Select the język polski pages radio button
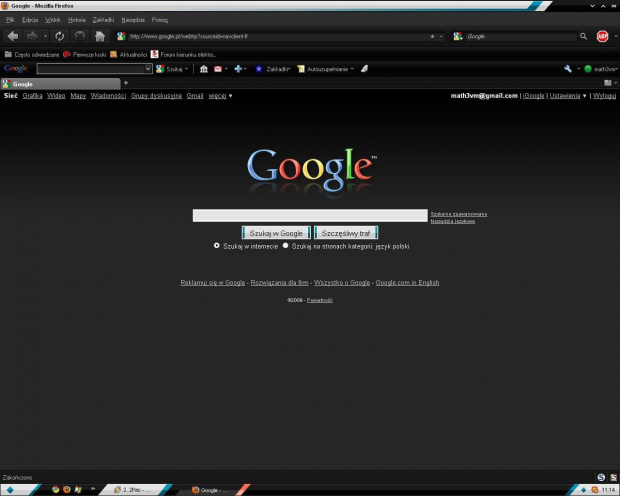The height and width of the screenshot is (496, 620). click(x=285, y=246)
